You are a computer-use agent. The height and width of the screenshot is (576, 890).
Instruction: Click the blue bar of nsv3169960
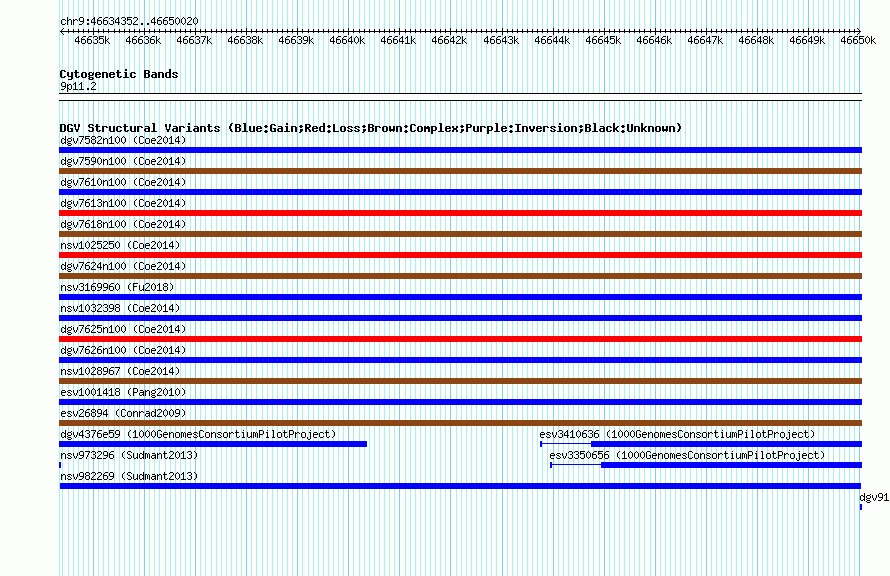click(460, 297)
